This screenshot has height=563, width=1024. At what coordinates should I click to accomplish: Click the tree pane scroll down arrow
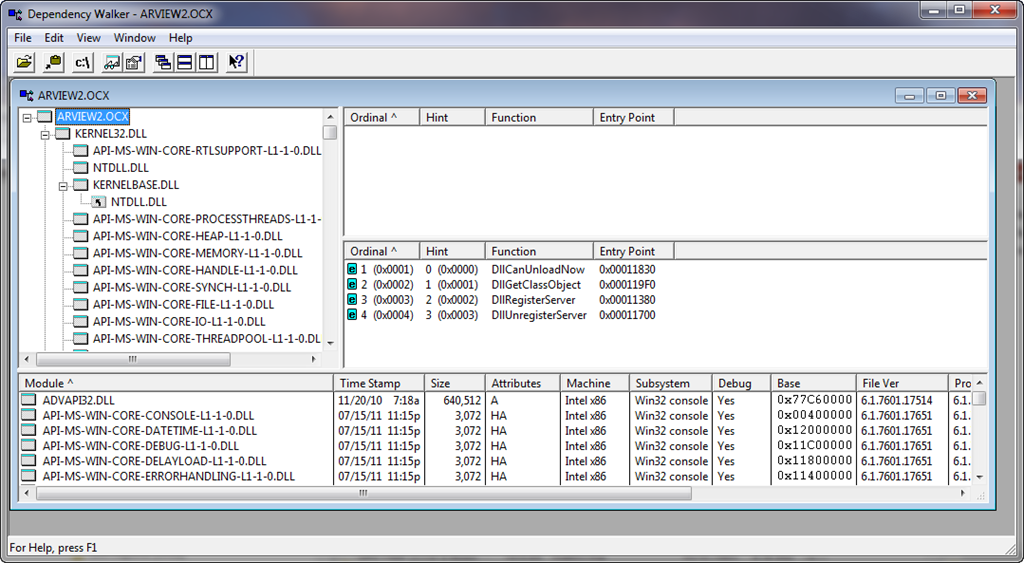coord(330,344)
